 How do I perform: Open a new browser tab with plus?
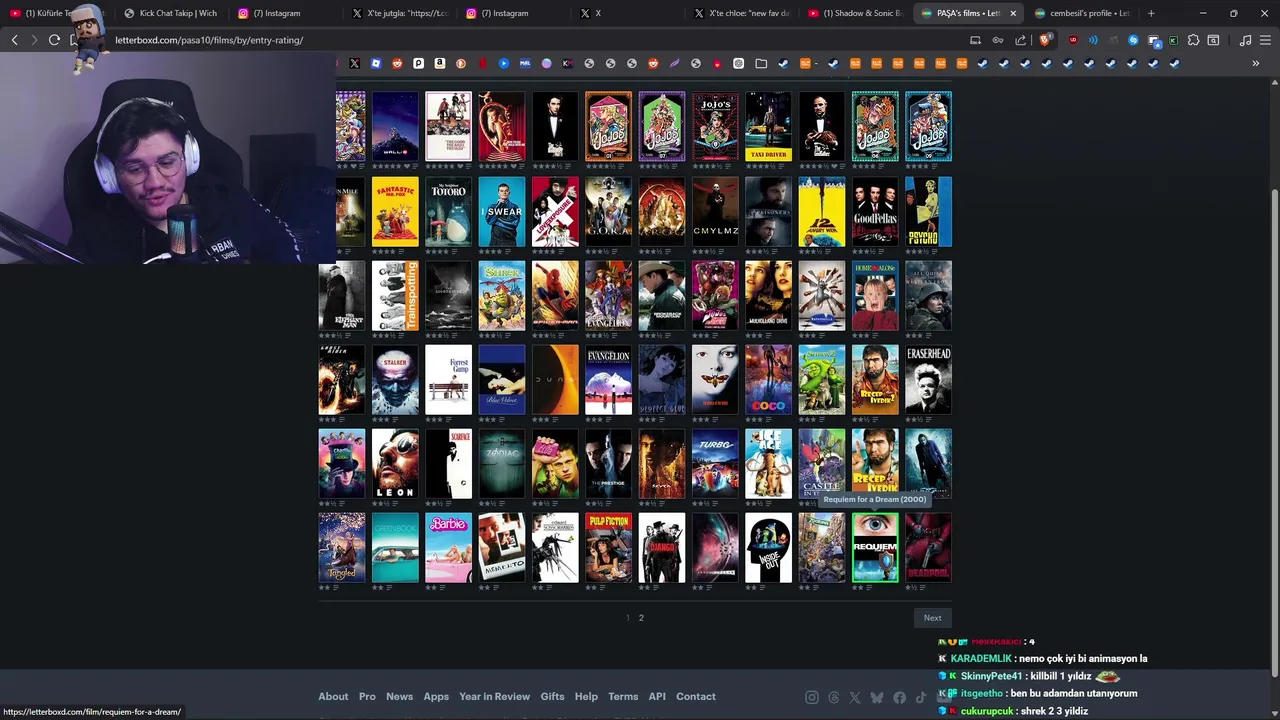1151,13
